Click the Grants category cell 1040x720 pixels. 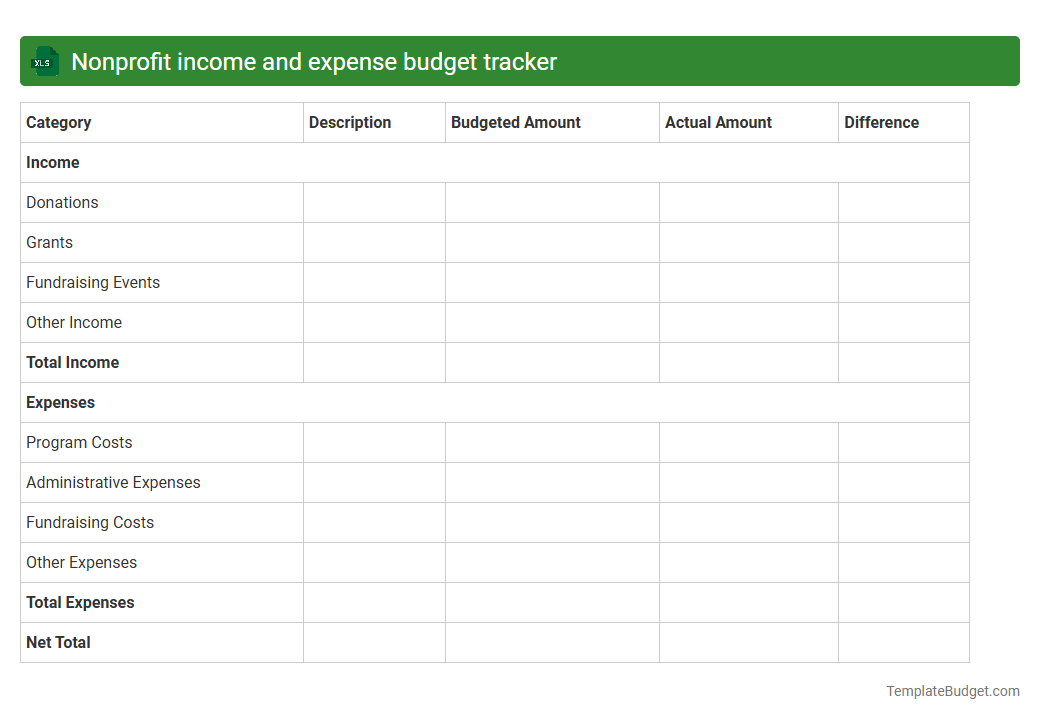tap(49, 242)
